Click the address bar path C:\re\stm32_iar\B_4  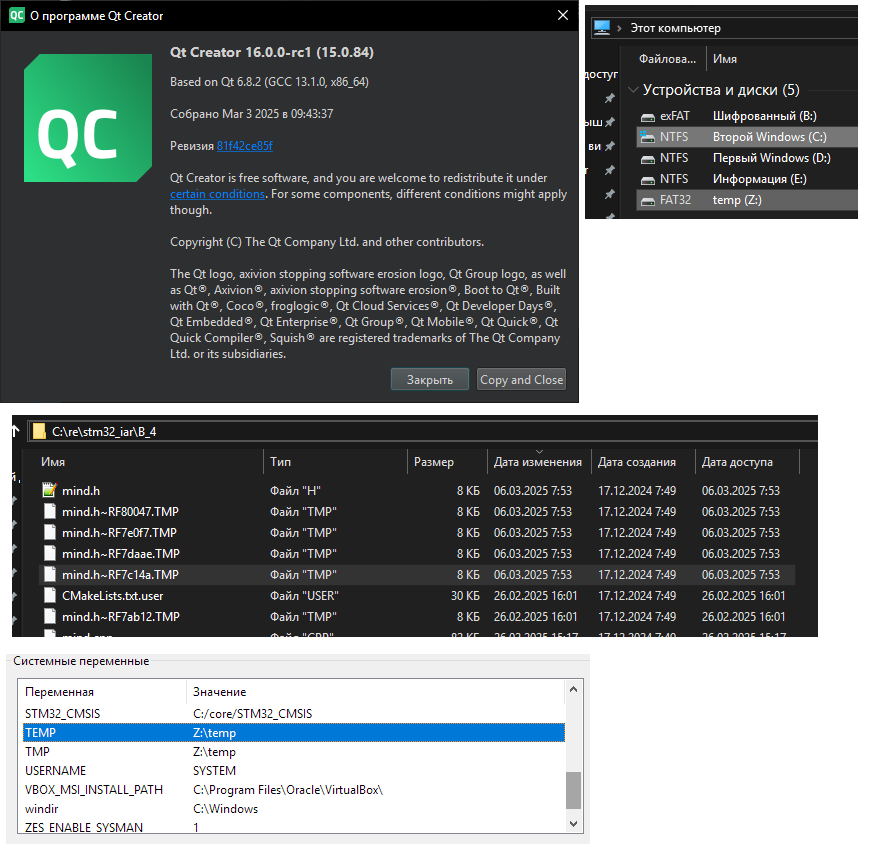point(104,431)
